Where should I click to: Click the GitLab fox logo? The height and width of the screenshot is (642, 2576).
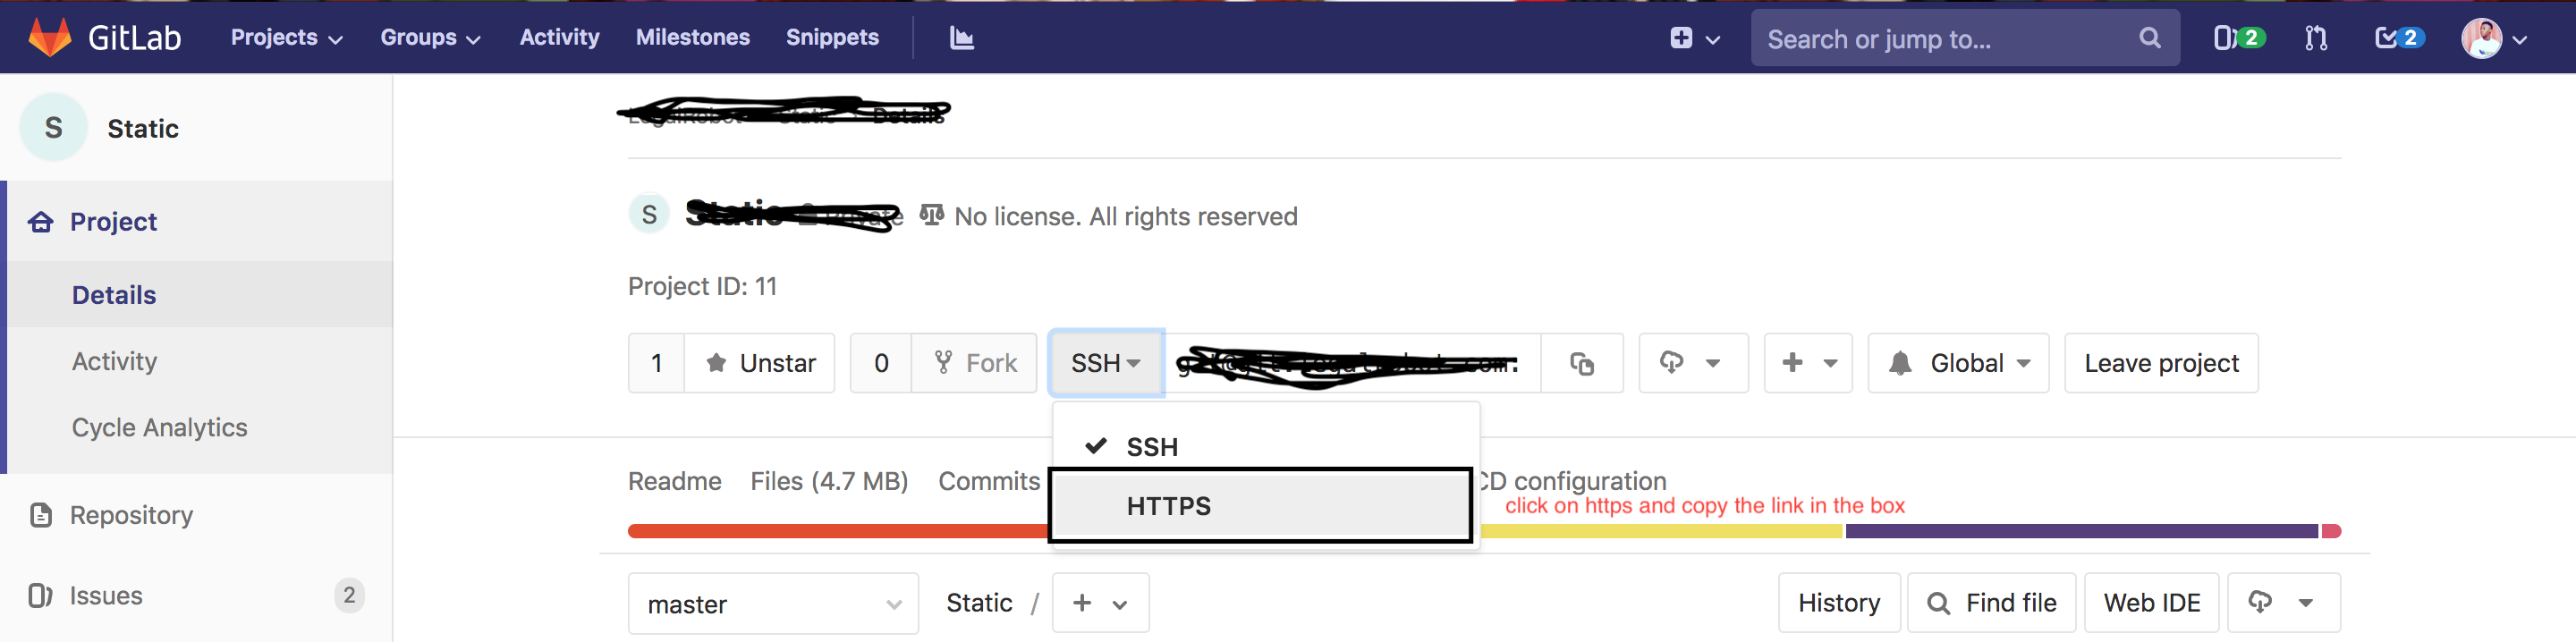point(49,37)
